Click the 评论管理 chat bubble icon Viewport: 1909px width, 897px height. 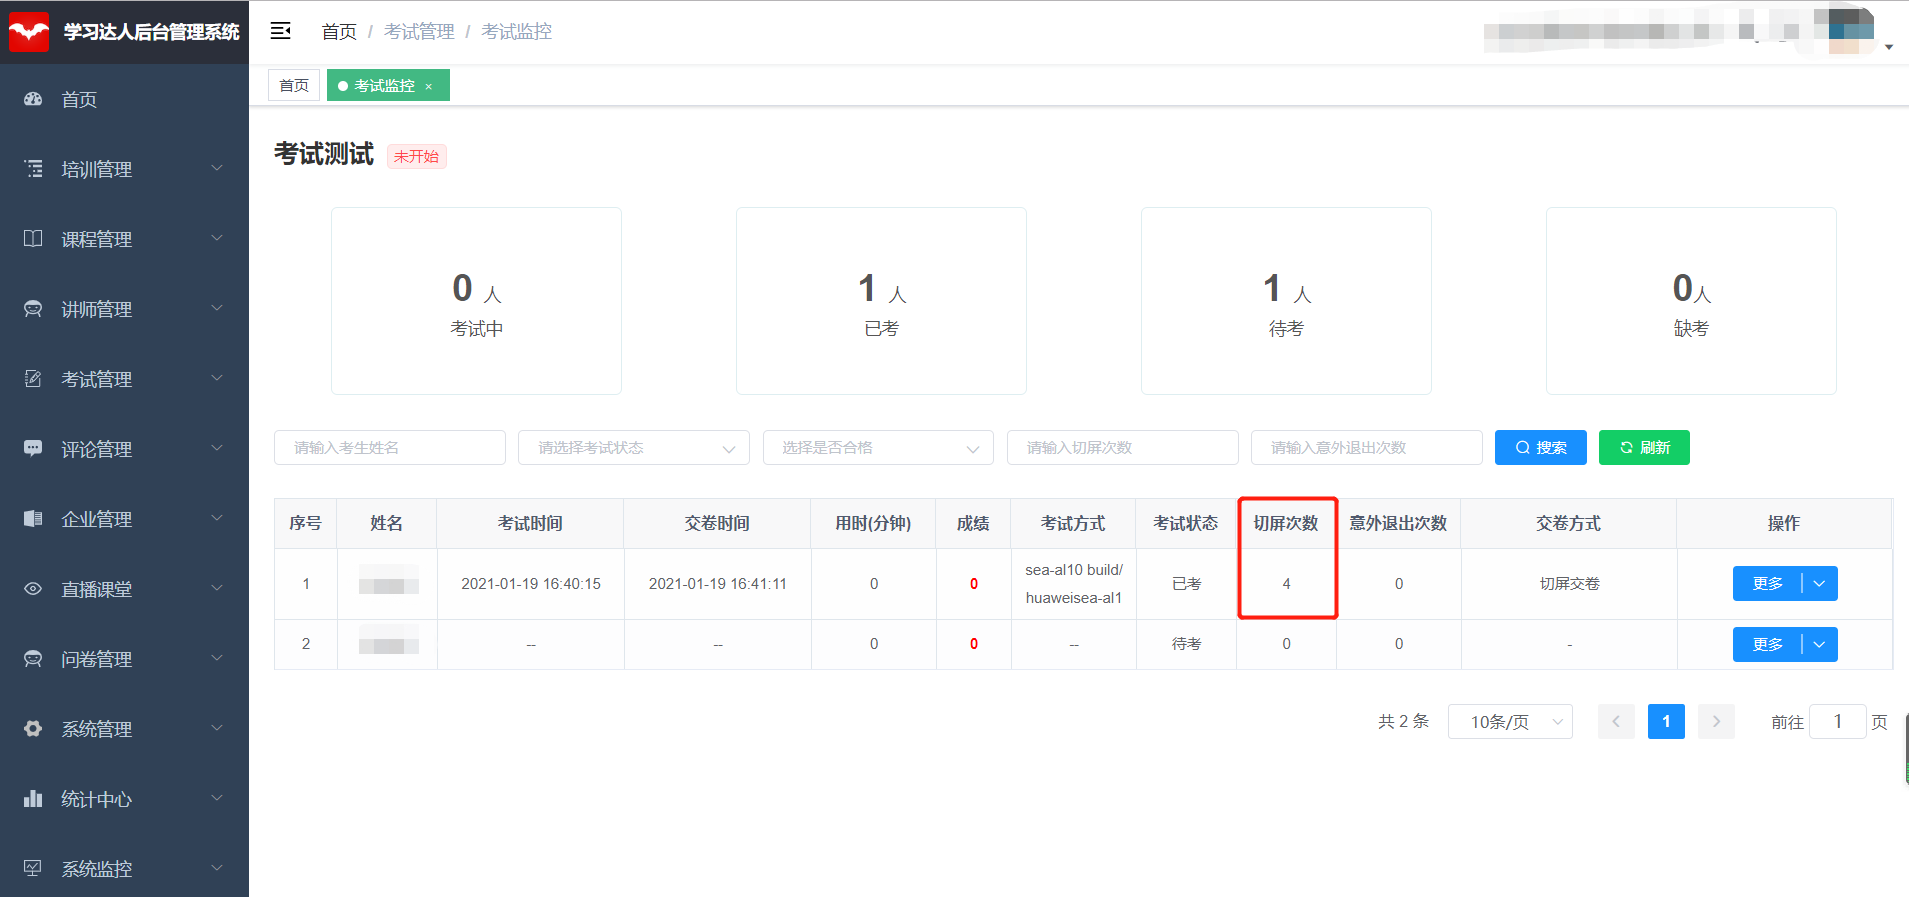33,449
